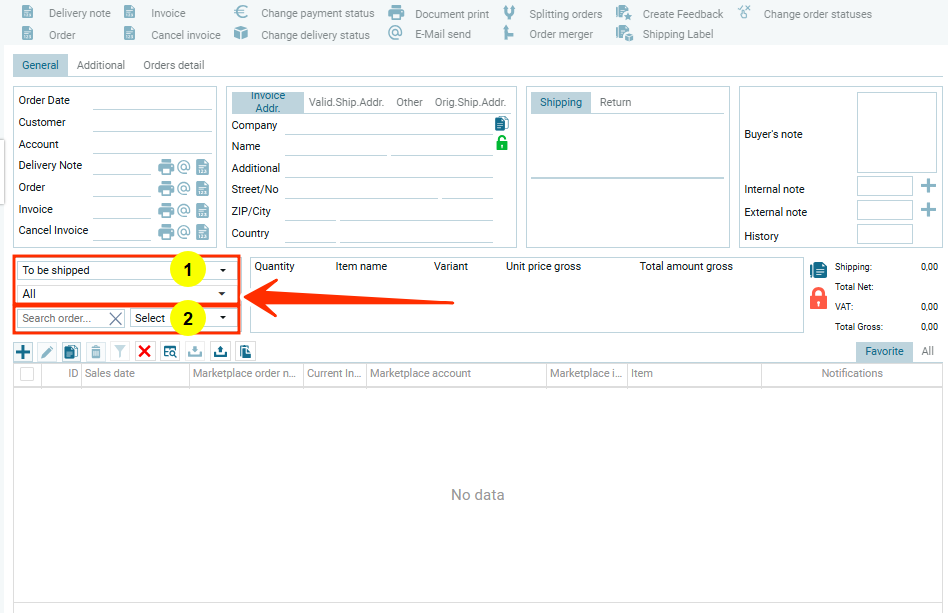Click into the Search order input field
The width and height of the screenshot is (948, 613).
tap(62, 318)
